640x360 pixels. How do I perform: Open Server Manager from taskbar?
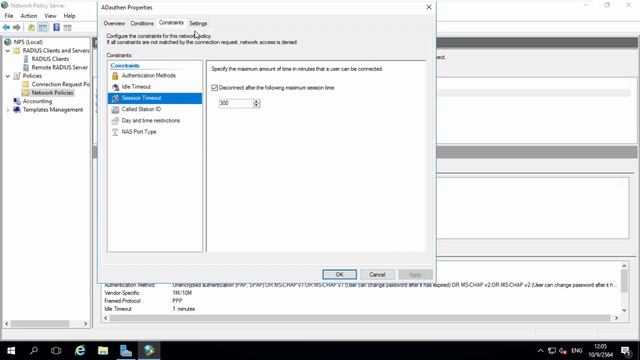coord(126,351)
